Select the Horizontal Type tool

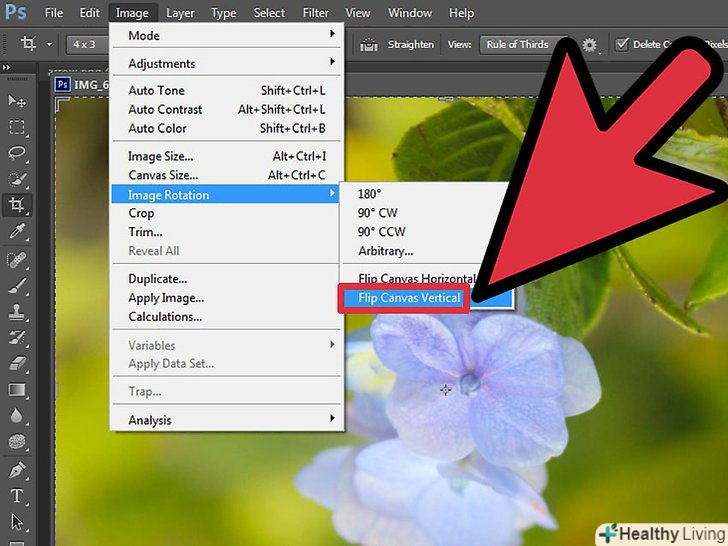(17, 496)
